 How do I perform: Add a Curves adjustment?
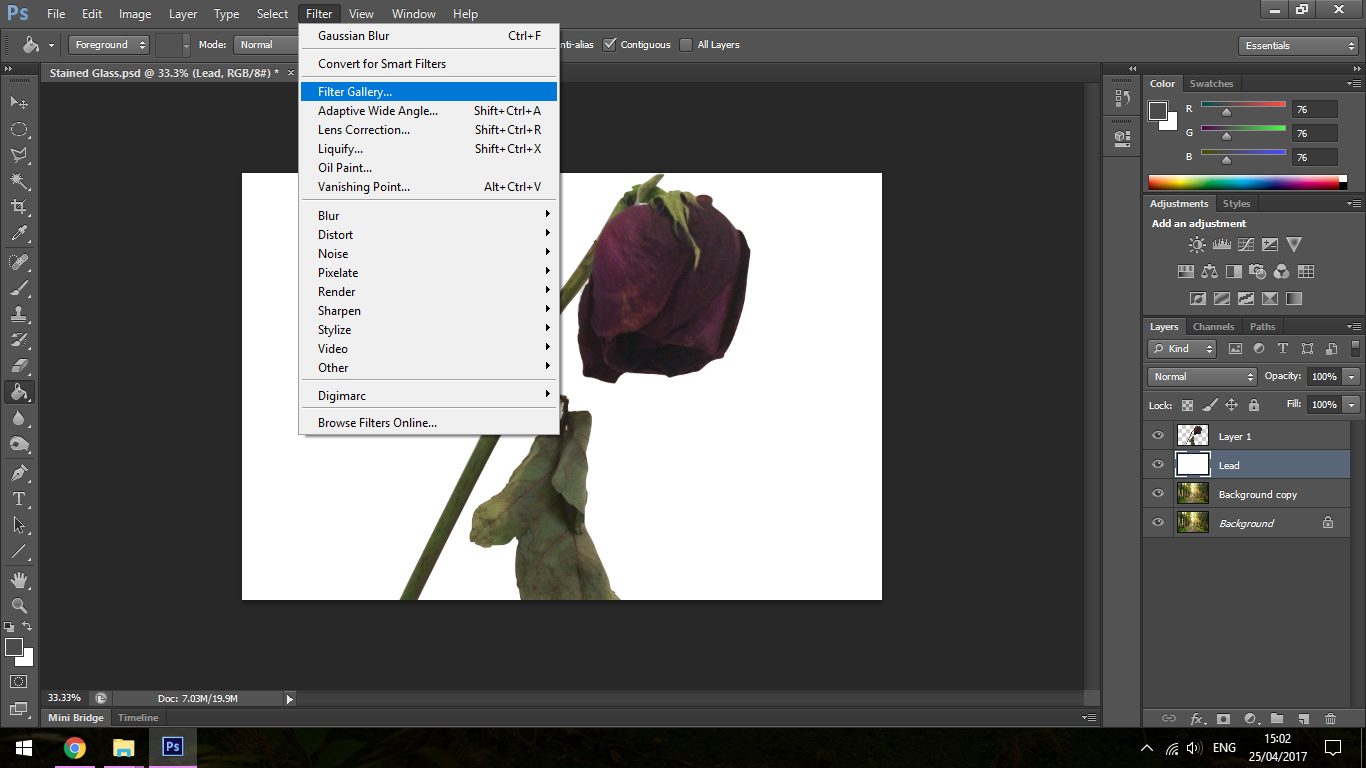[x=1245, y=244]
